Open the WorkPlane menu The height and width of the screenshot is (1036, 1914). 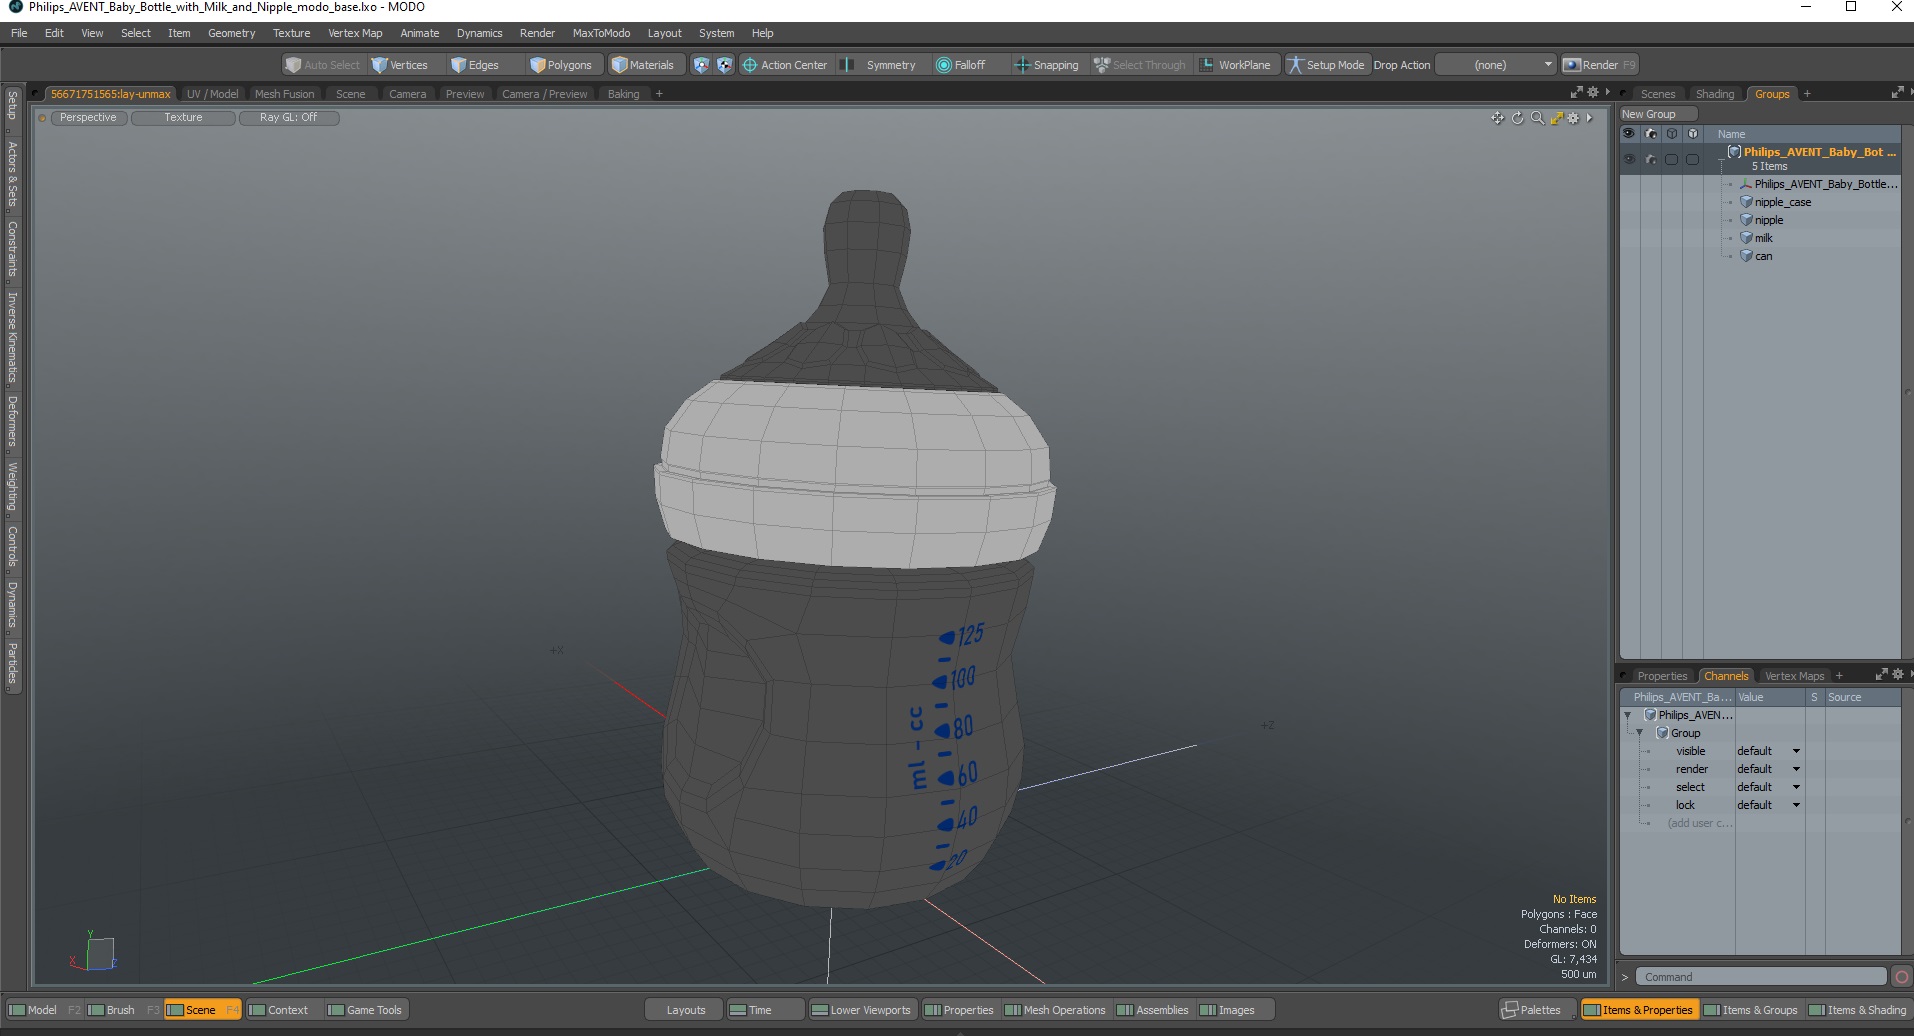tap(1236, 65)
